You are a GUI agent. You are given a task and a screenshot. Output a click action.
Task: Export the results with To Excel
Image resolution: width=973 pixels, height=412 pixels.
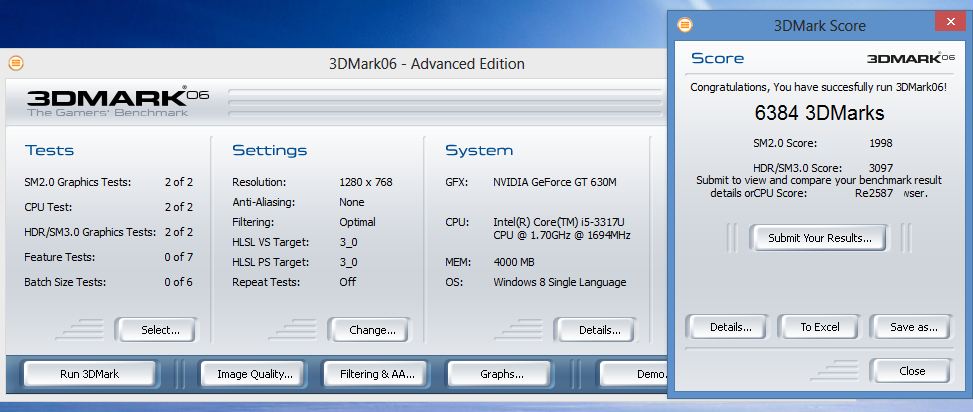pyautogui.click(x=820, y=327)
